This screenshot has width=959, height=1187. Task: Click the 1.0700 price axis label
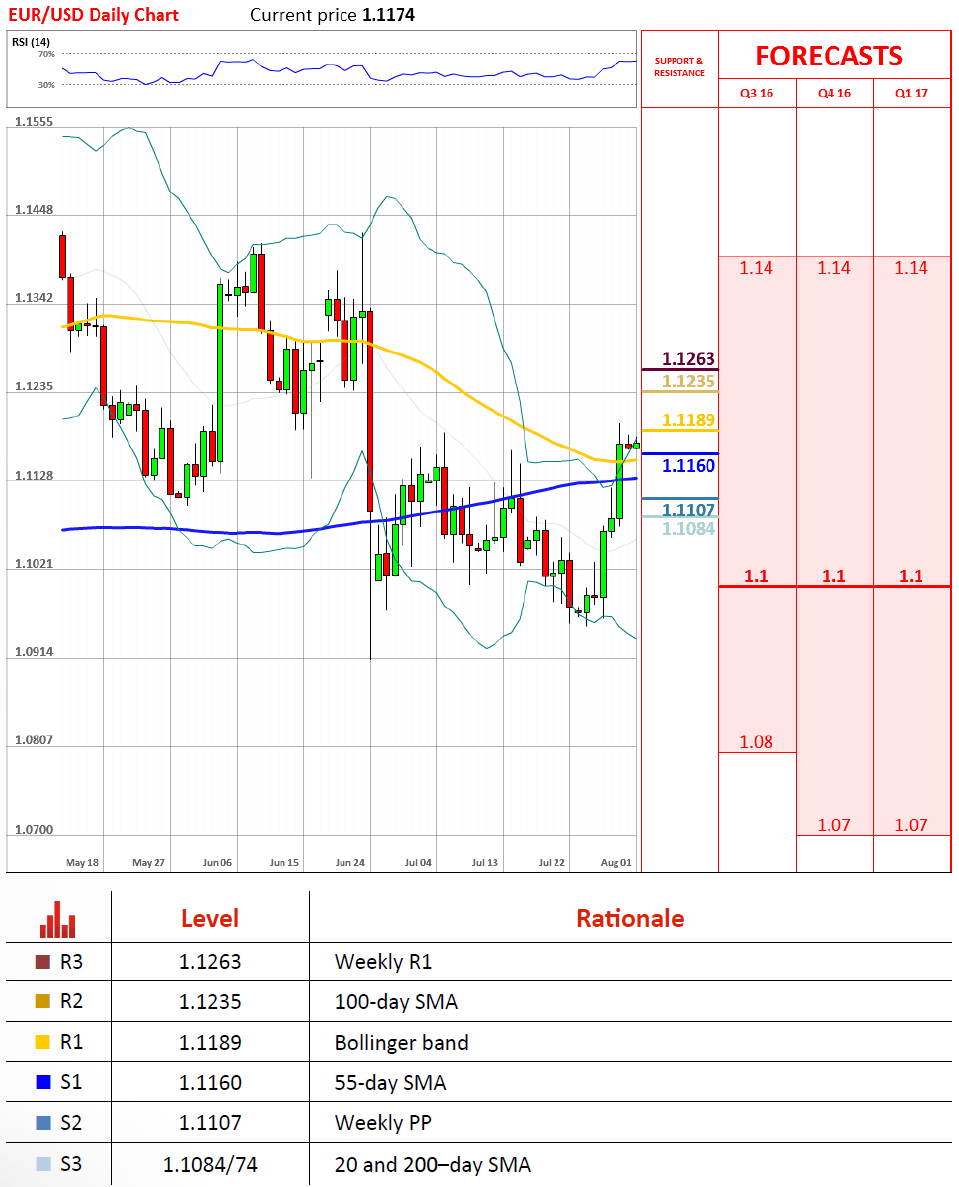tap(34, 830)
